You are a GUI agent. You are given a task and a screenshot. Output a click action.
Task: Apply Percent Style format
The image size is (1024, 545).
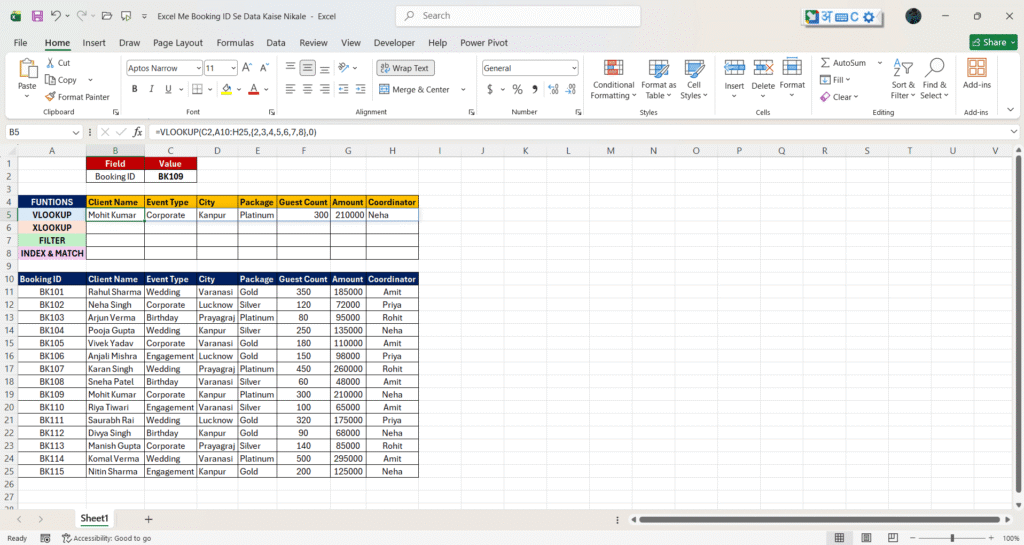517,89
